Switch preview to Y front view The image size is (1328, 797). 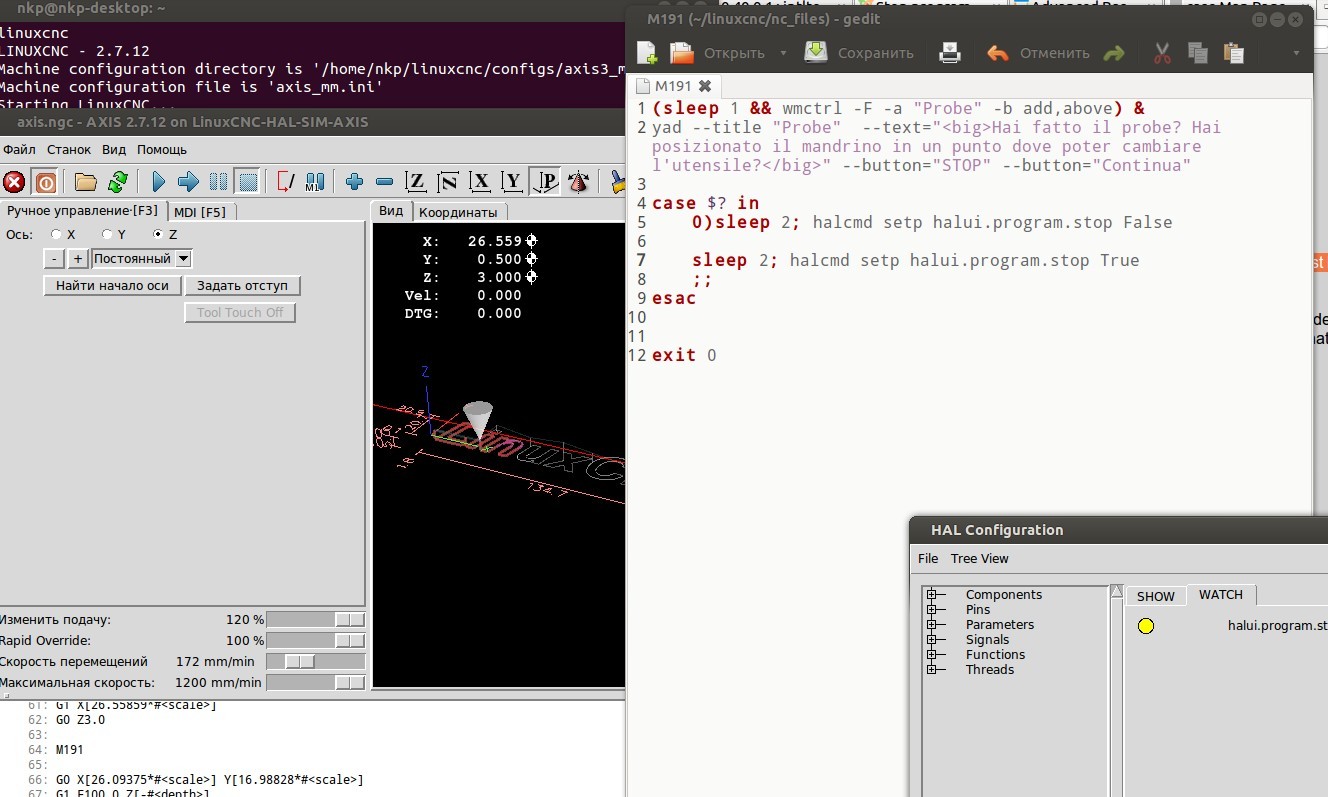[512, 182]
